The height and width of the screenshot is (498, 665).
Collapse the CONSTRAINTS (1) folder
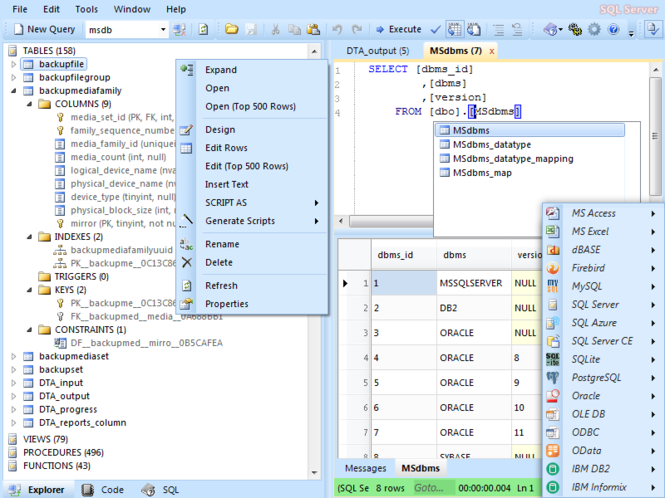29,330
